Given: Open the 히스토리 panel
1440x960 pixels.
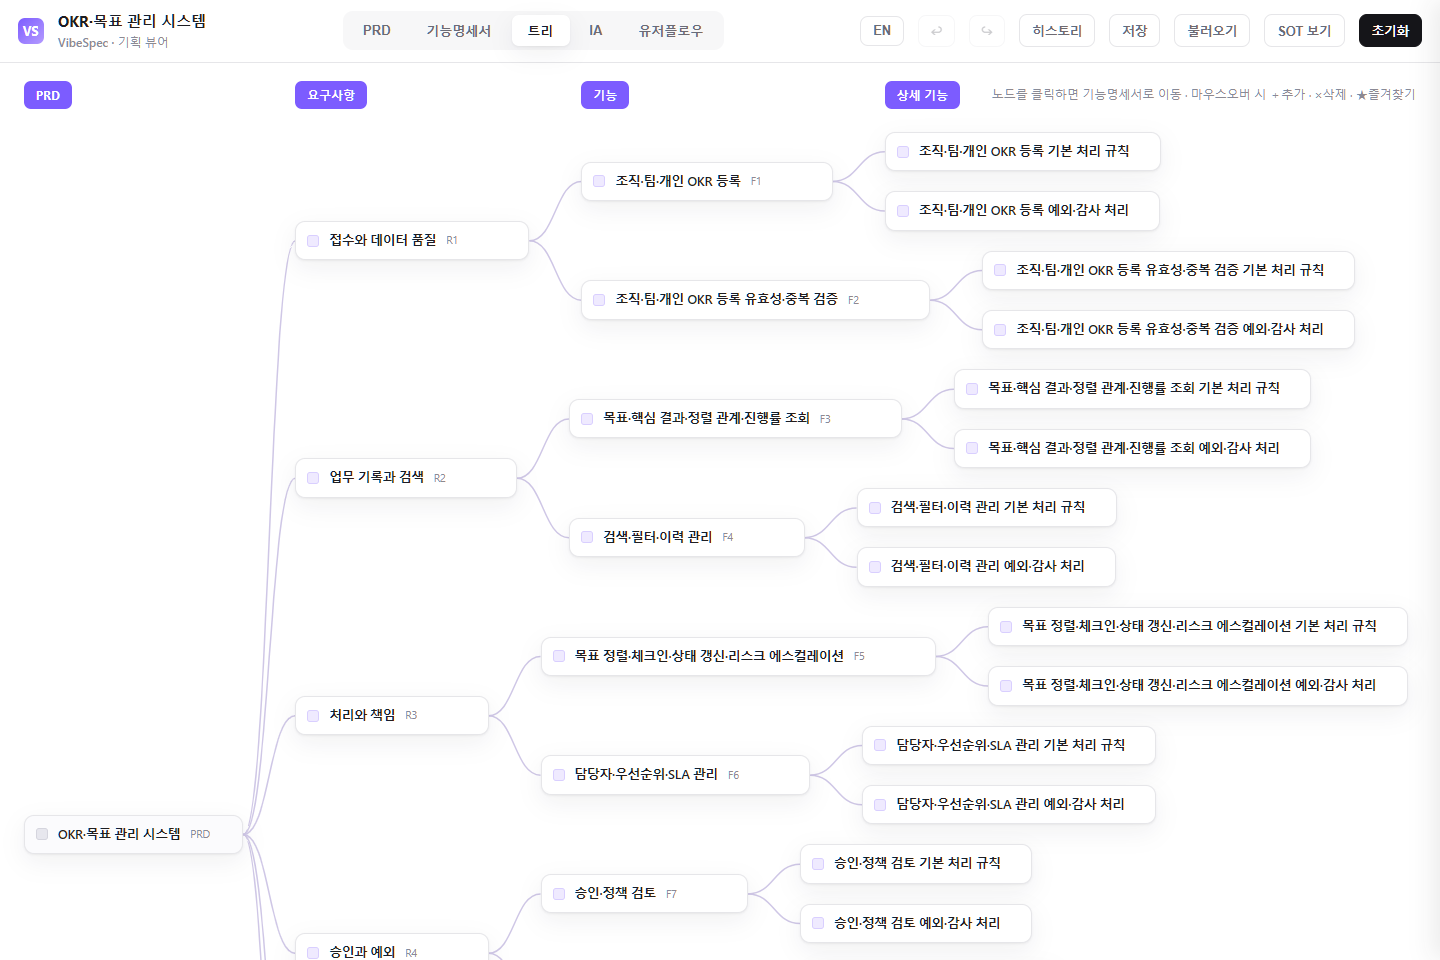Looking at the screenshot, I should 1057,31.
